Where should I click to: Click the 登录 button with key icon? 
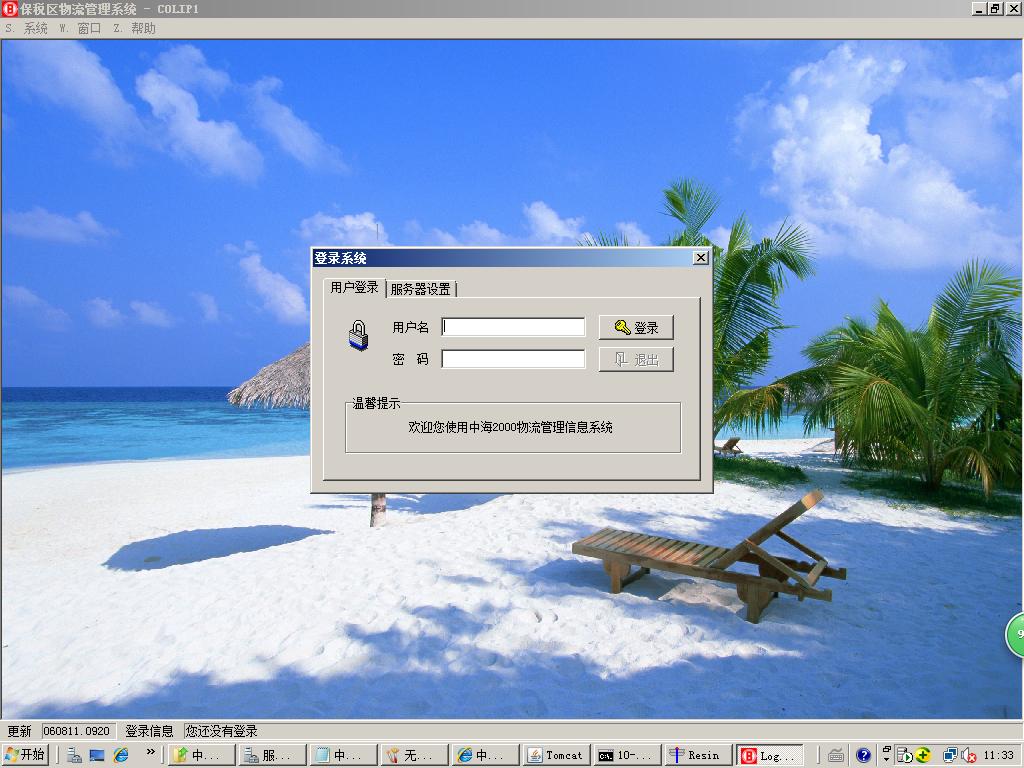[x=636, y=327]
